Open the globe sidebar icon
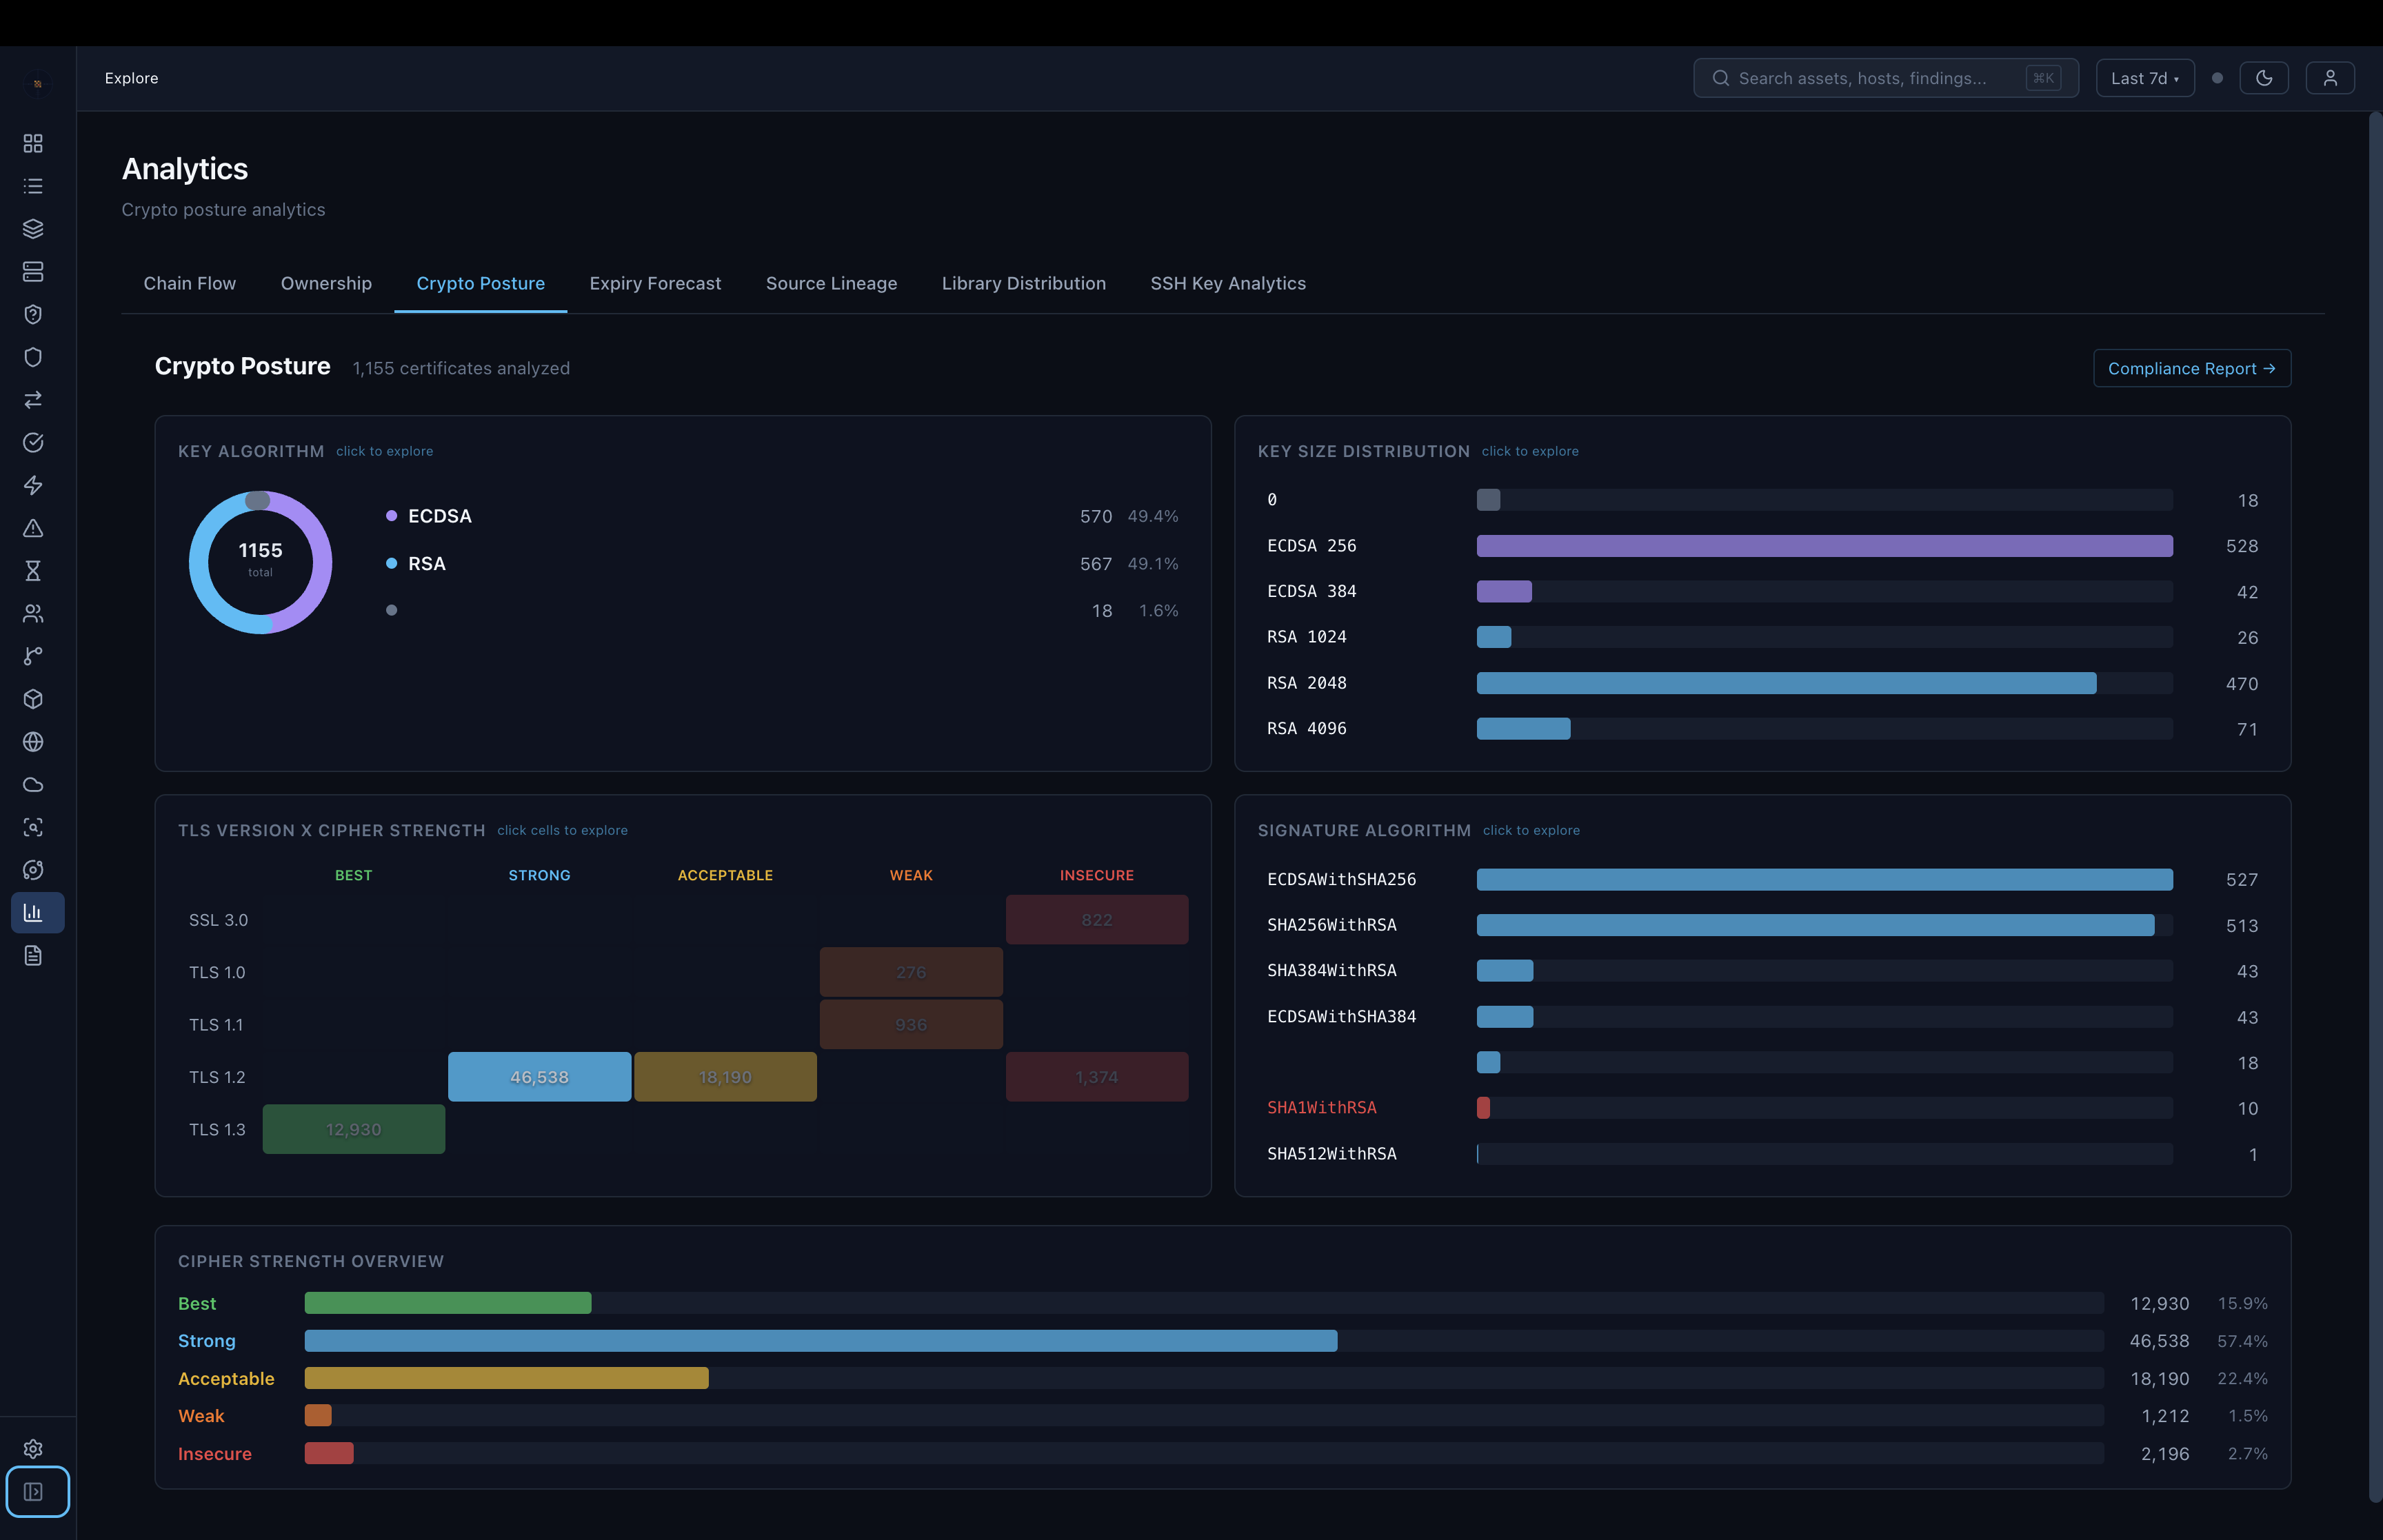The width and height of the screenshot is (2383, 1540). click(33, 742)
